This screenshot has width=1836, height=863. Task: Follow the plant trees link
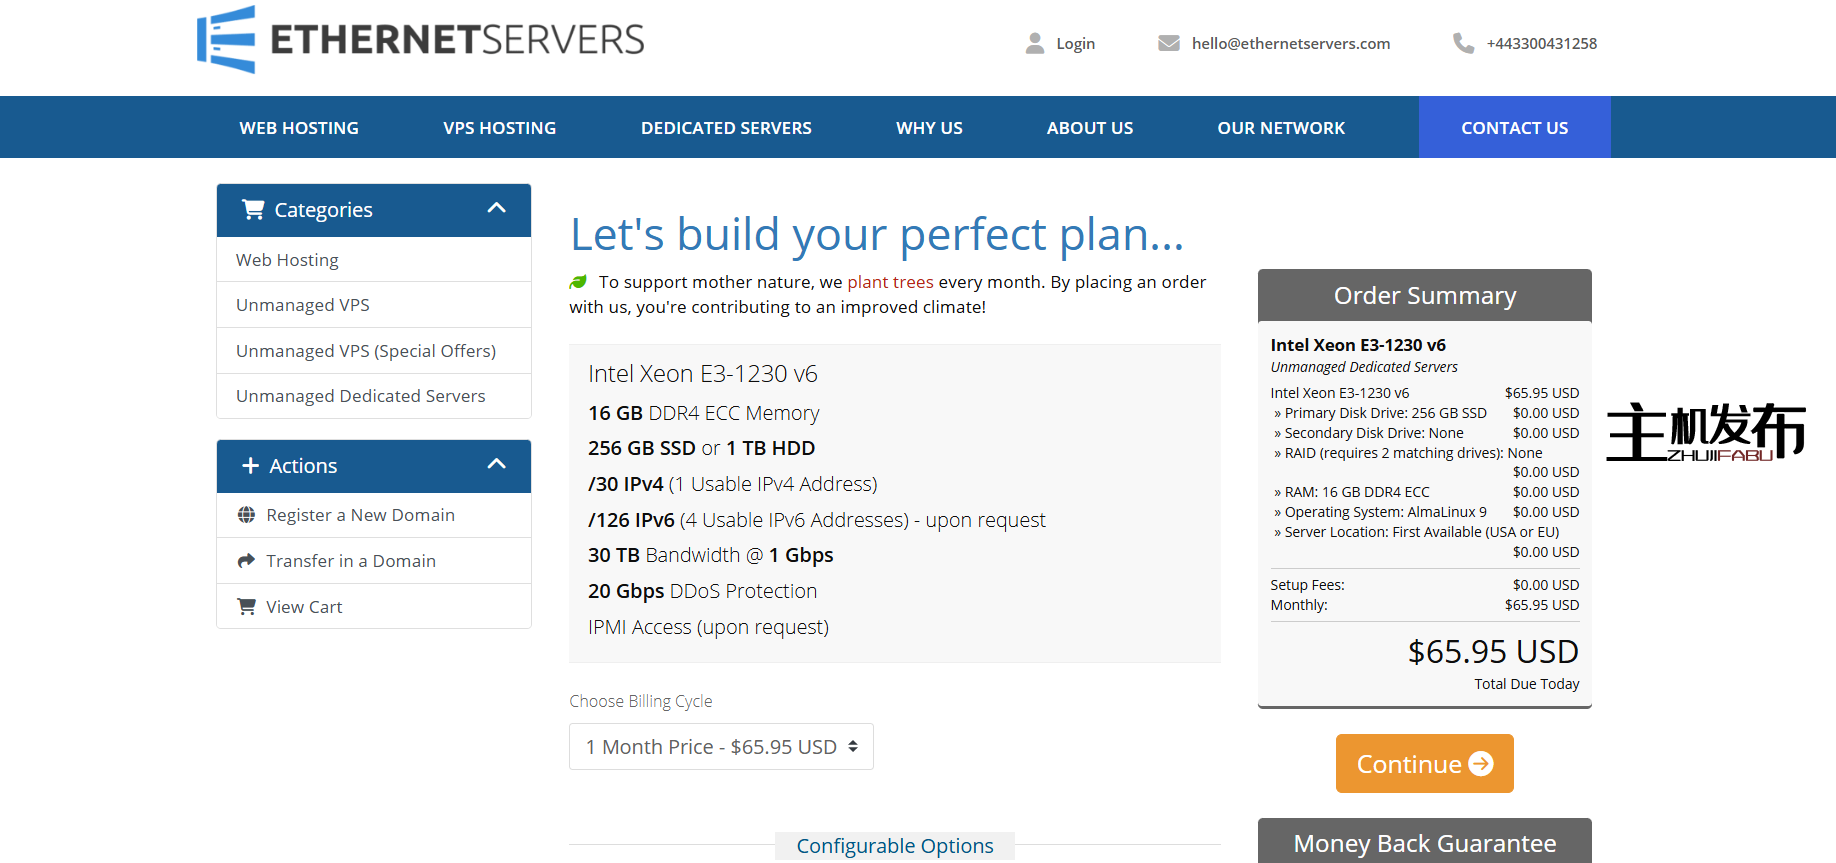(x=890, y=282)
